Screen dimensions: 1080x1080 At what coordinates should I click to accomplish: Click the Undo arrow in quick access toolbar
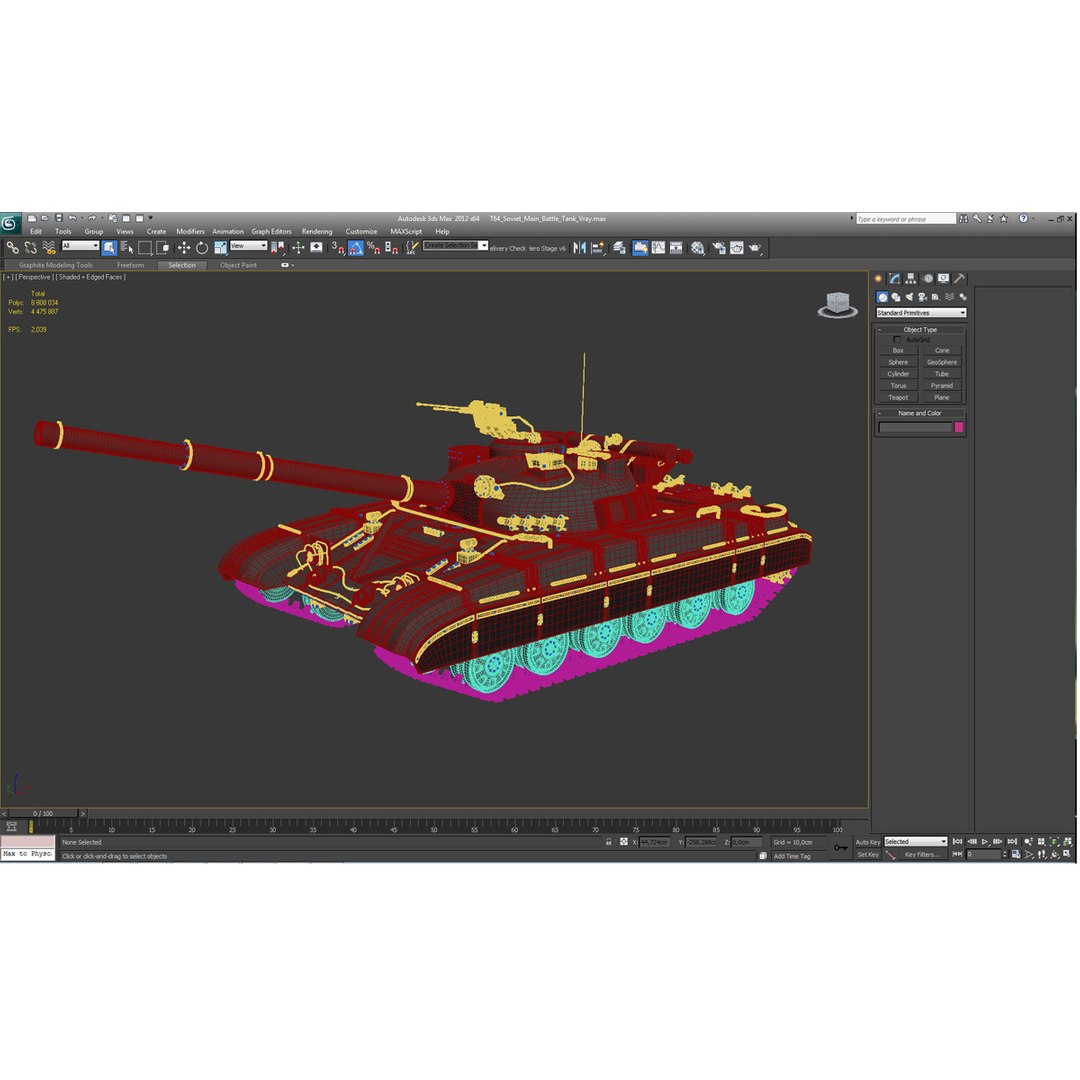[x=72, y=218]
